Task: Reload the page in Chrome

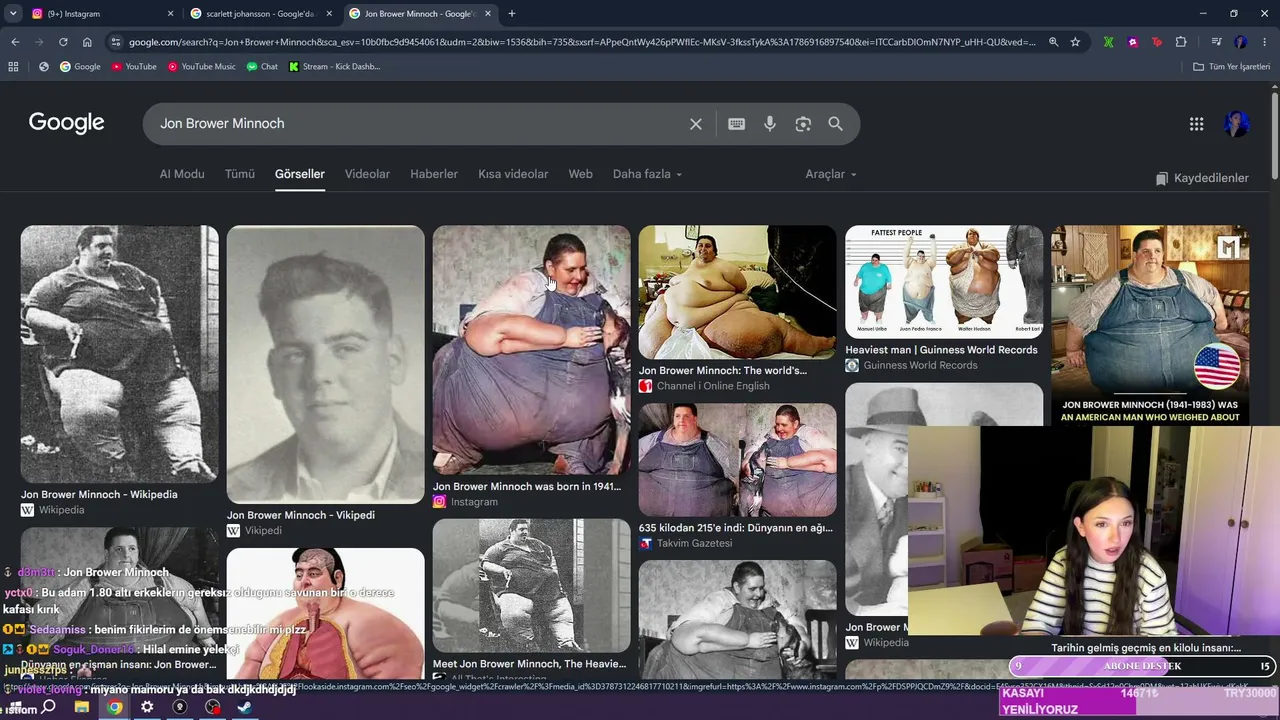Action: [63, 42]
